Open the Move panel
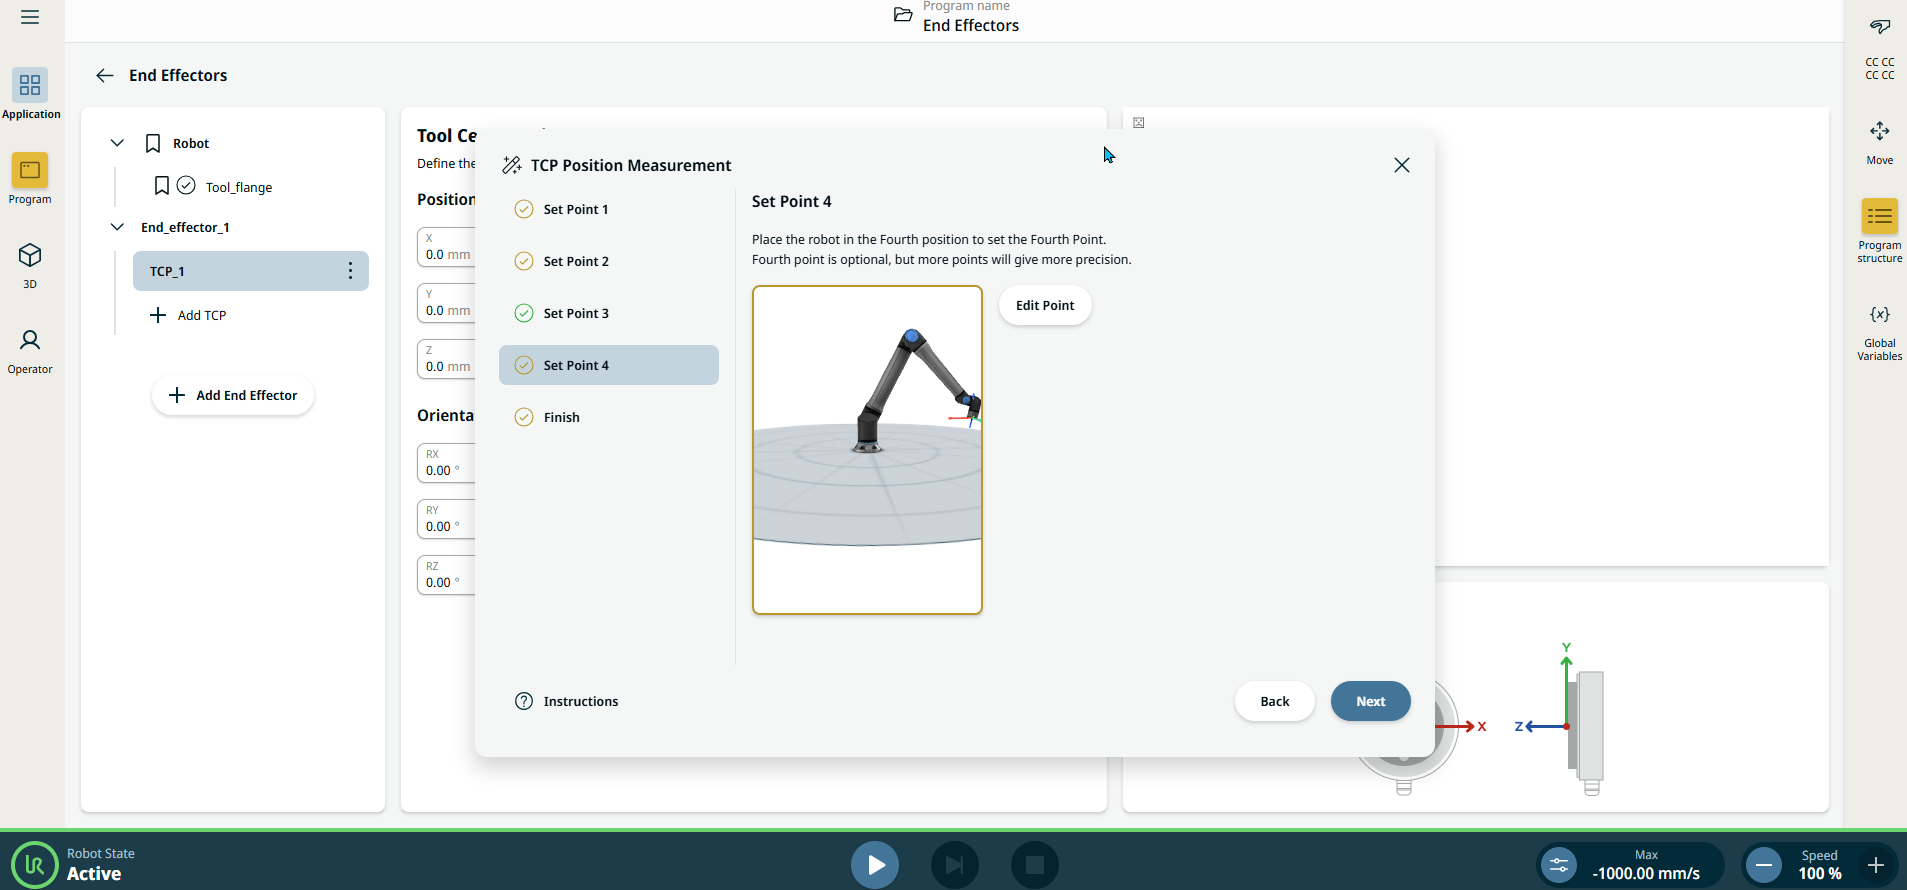The width and height of the screenshot is (1907, 890). coord(1879,142)
